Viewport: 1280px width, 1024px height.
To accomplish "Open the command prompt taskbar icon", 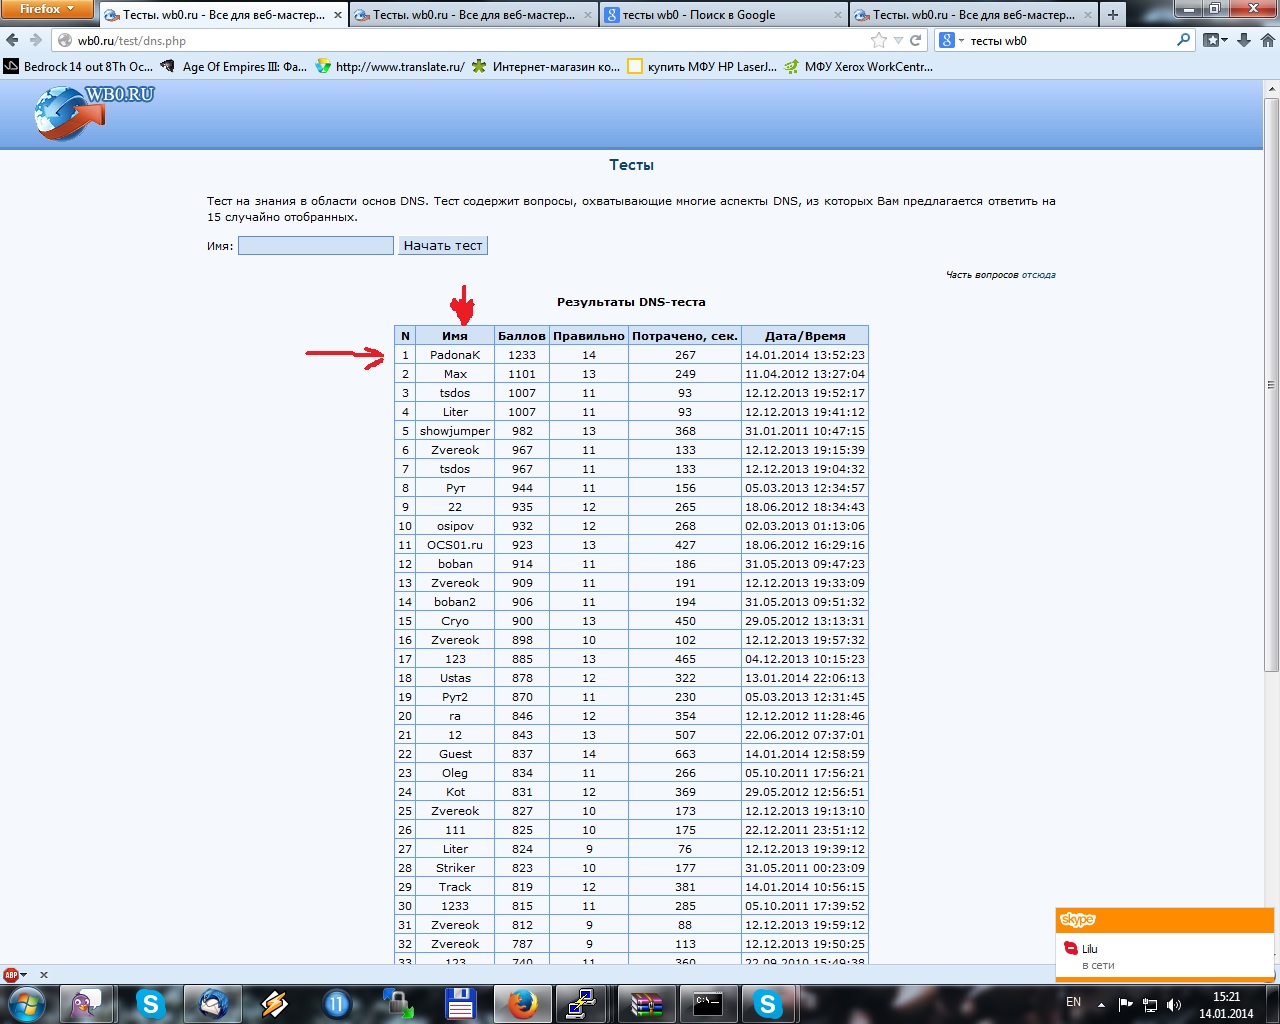I will point(707,1003).
